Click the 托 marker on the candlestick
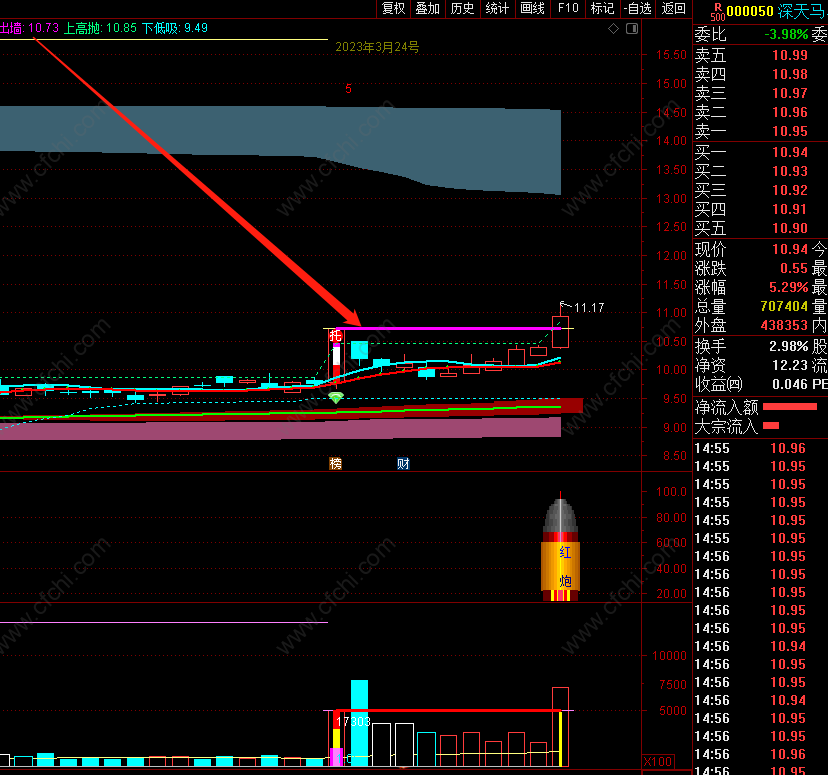 335,336
